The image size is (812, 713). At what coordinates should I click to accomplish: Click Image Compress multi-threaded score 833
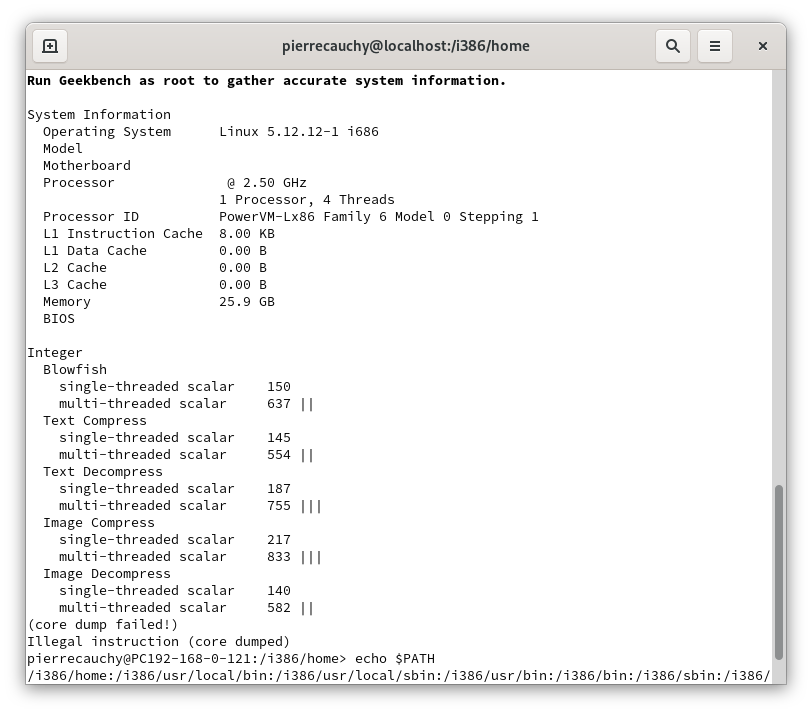(x=279, y=557)
